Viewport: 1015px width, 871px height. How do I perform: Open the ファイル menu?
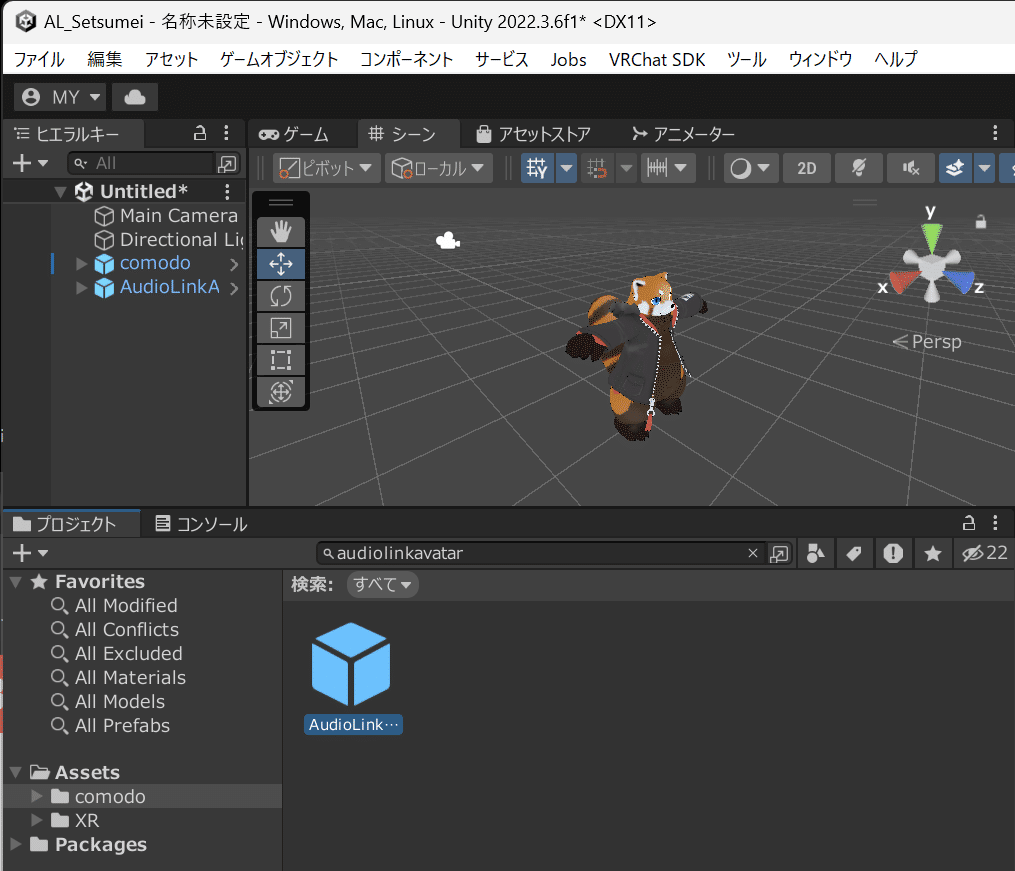[39, 60]
